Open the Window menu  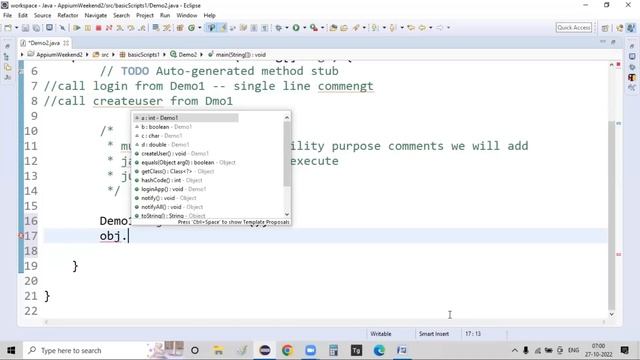[187, 16]
